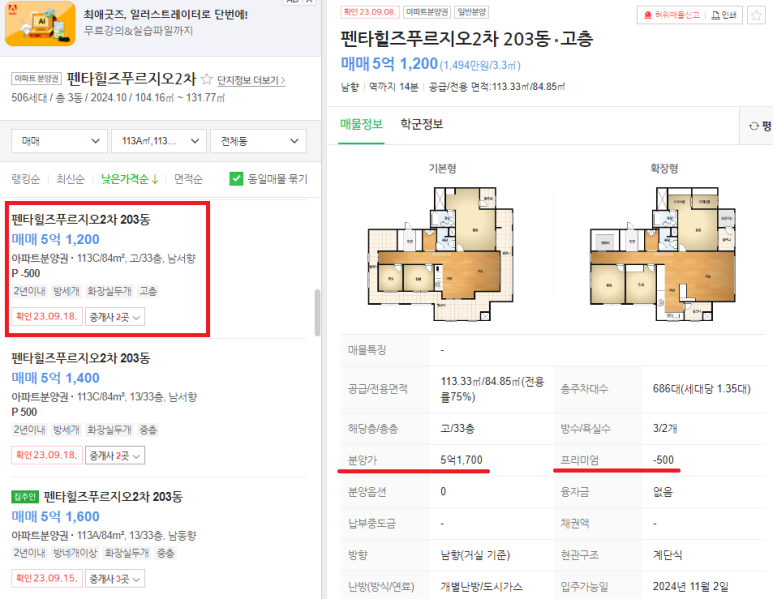Click the 방네개이상 tag on the third listing
Viewport: 773px width, 599px height.
(75, 553)
